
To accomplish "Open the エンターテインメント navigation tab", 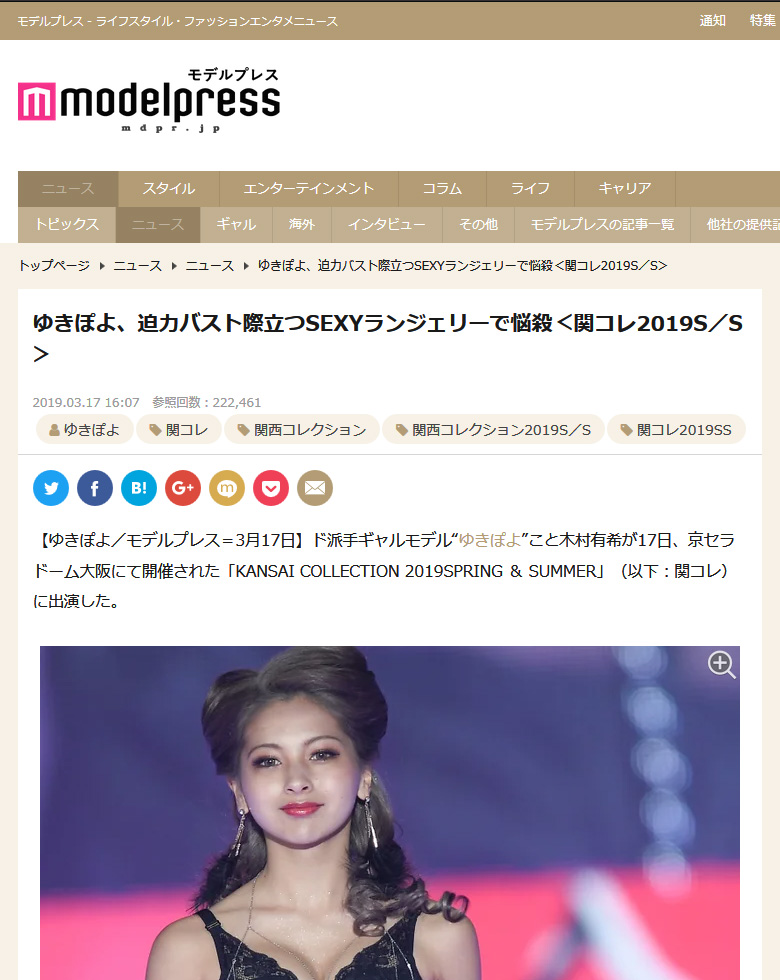I will [x=308, y=188].
